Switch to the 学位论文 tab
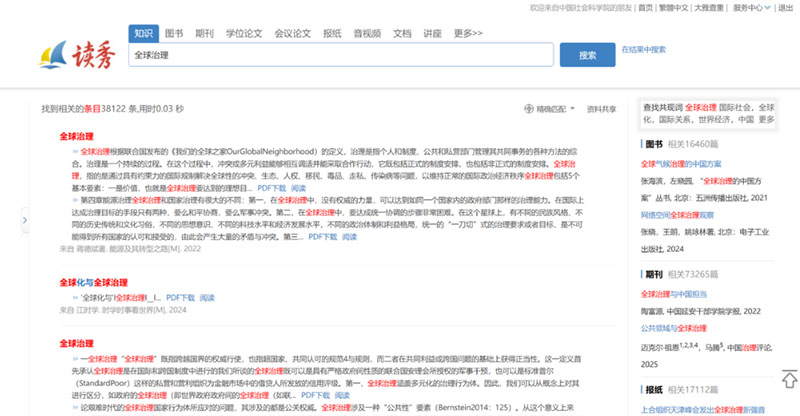 244,32
